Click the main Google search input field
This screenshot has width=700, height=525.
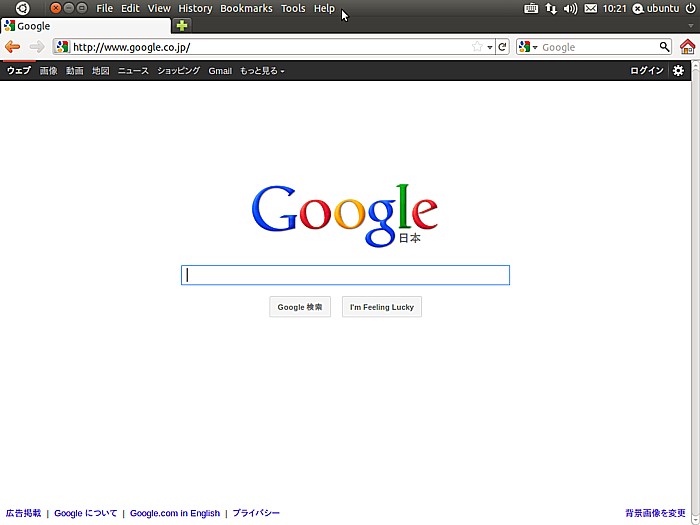pyautogui.click(x=345, y=275)
